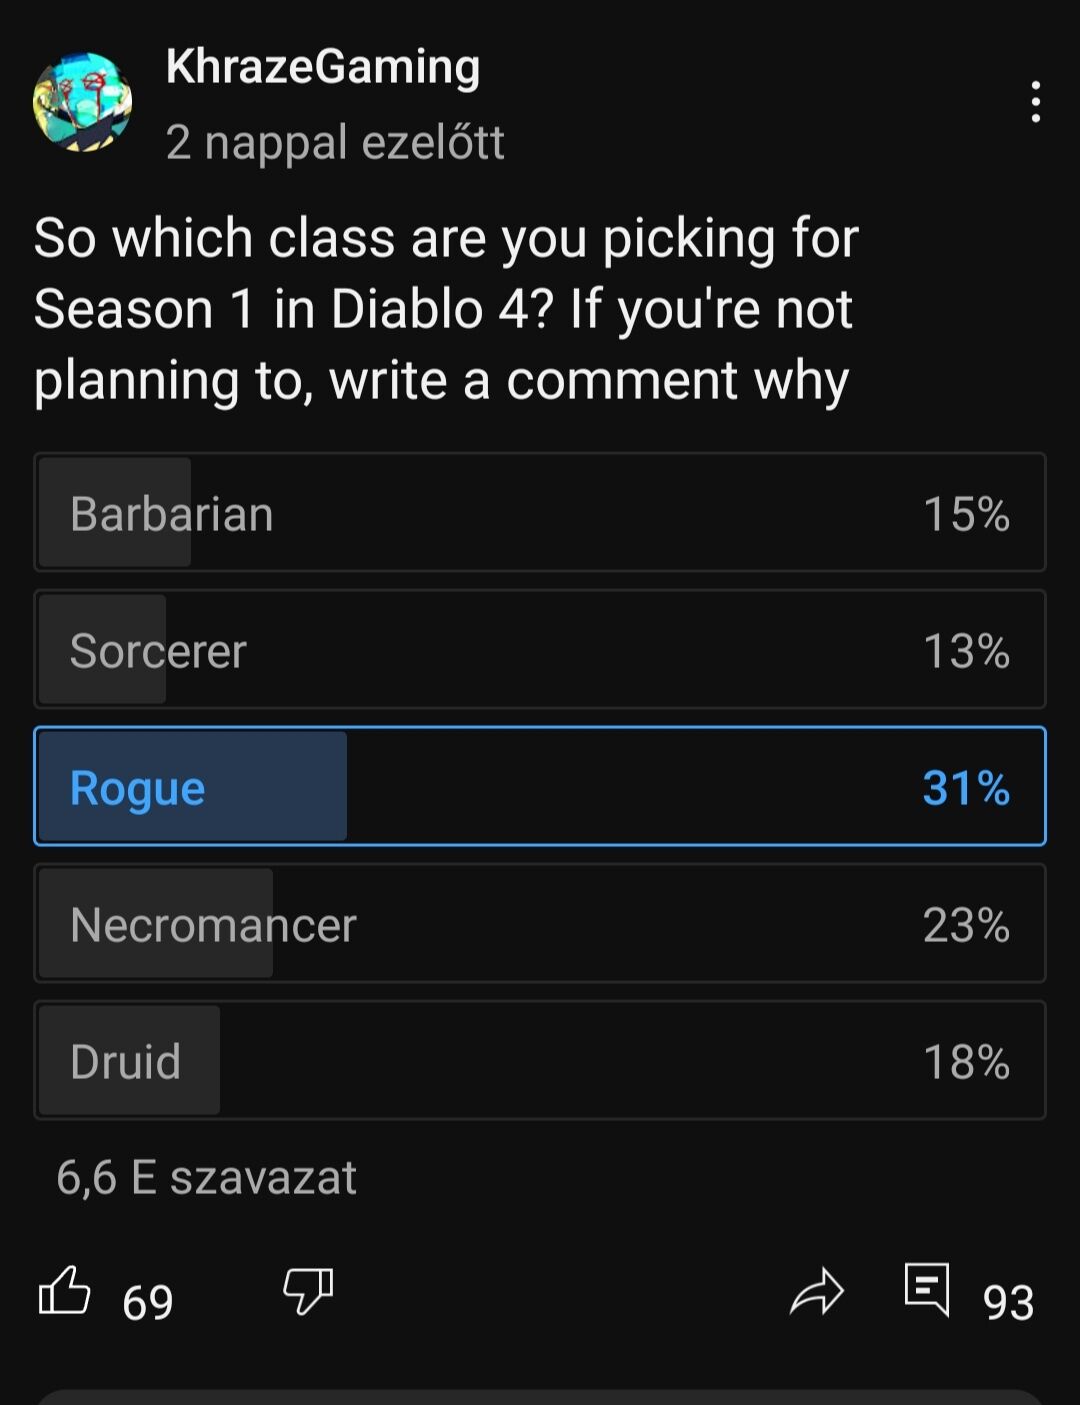The height and width of the screenshot is (1405, 1080).
Task: Tap the share arrow icon
Action: pos(817,1291)
